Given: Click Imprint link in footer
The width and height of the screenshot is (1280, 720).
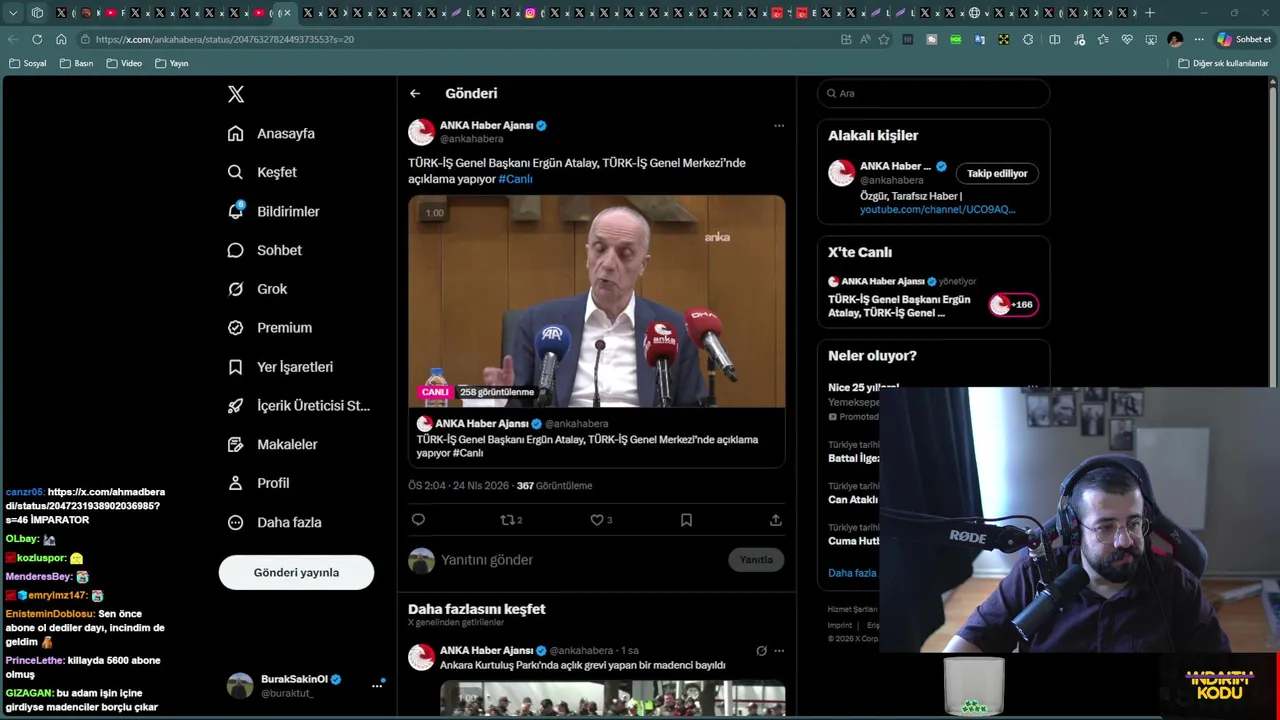Looking at the screenshot, I should click(x=840, y=625).
